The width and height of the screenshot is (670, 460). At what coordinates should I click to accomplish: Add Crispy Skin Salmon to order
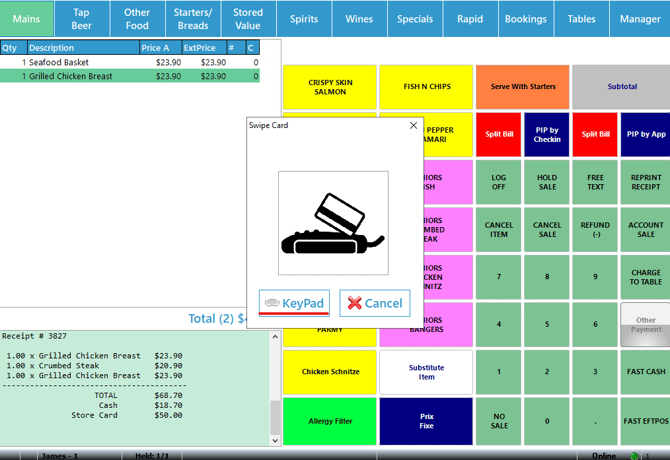click(330, 87)
